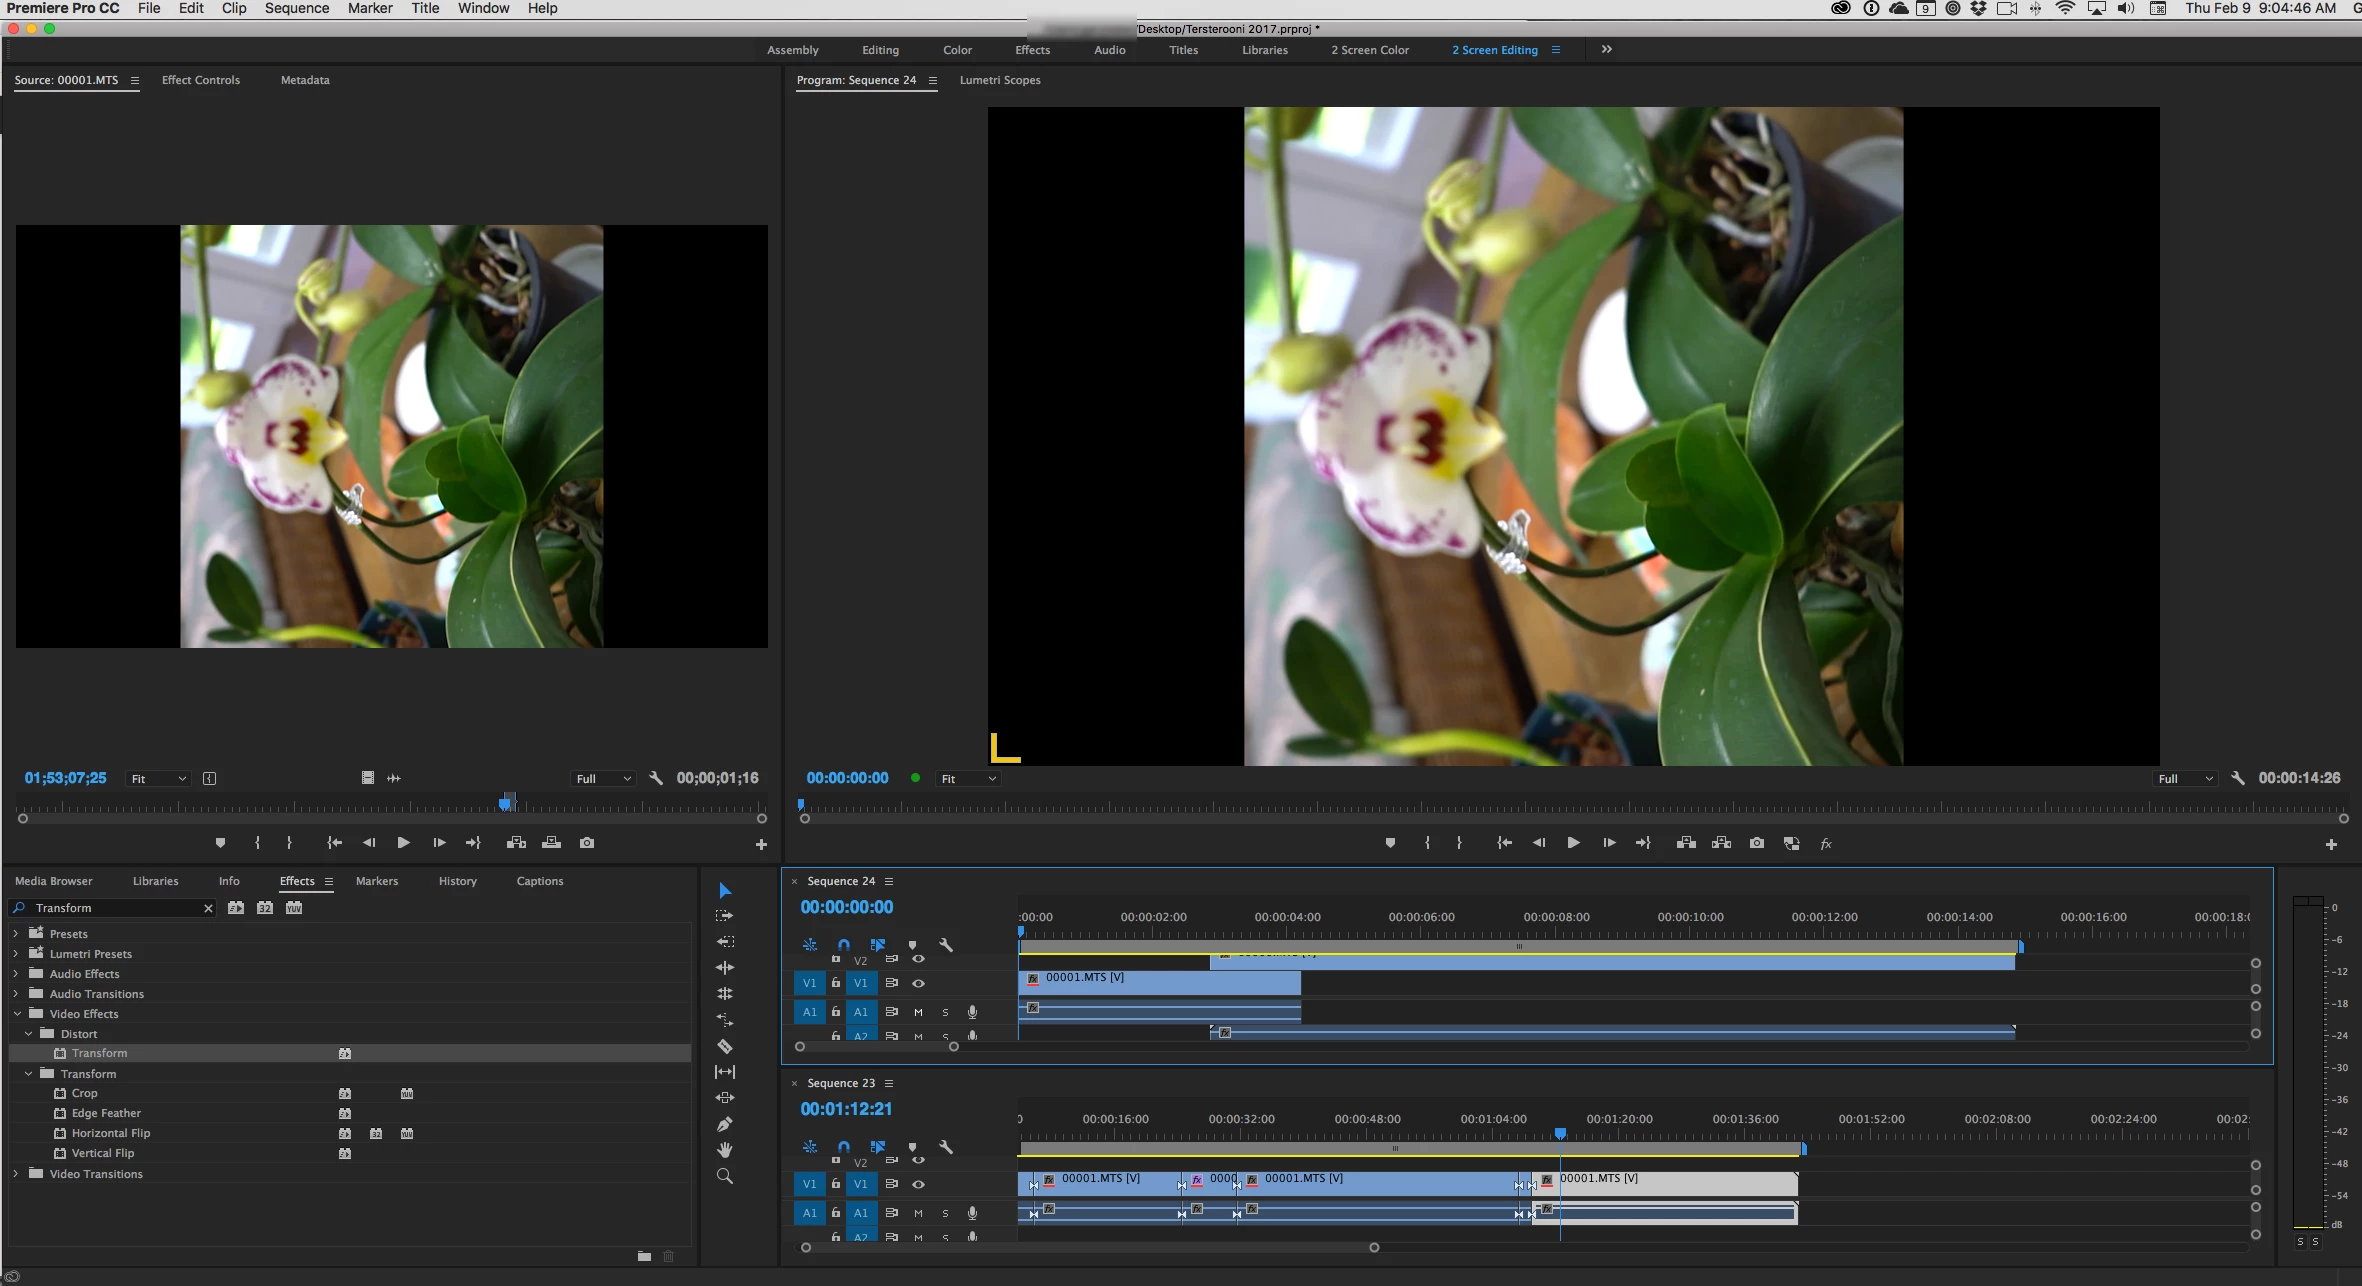Open the Sequence menu
This screenshot has width=2362, height=1286.
[x=296, y=8]
